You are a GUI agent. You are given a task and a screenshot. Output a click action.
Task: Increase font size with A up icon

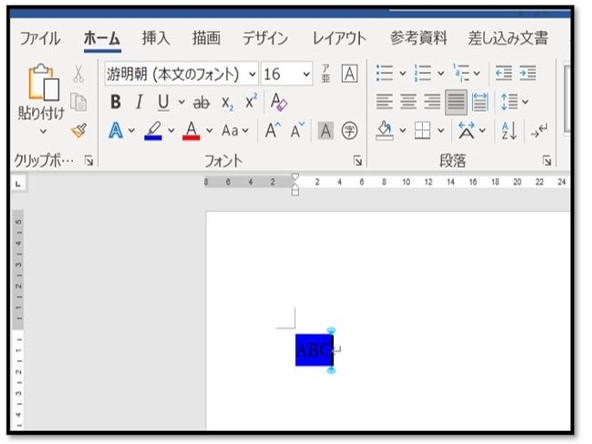[273, 131]
